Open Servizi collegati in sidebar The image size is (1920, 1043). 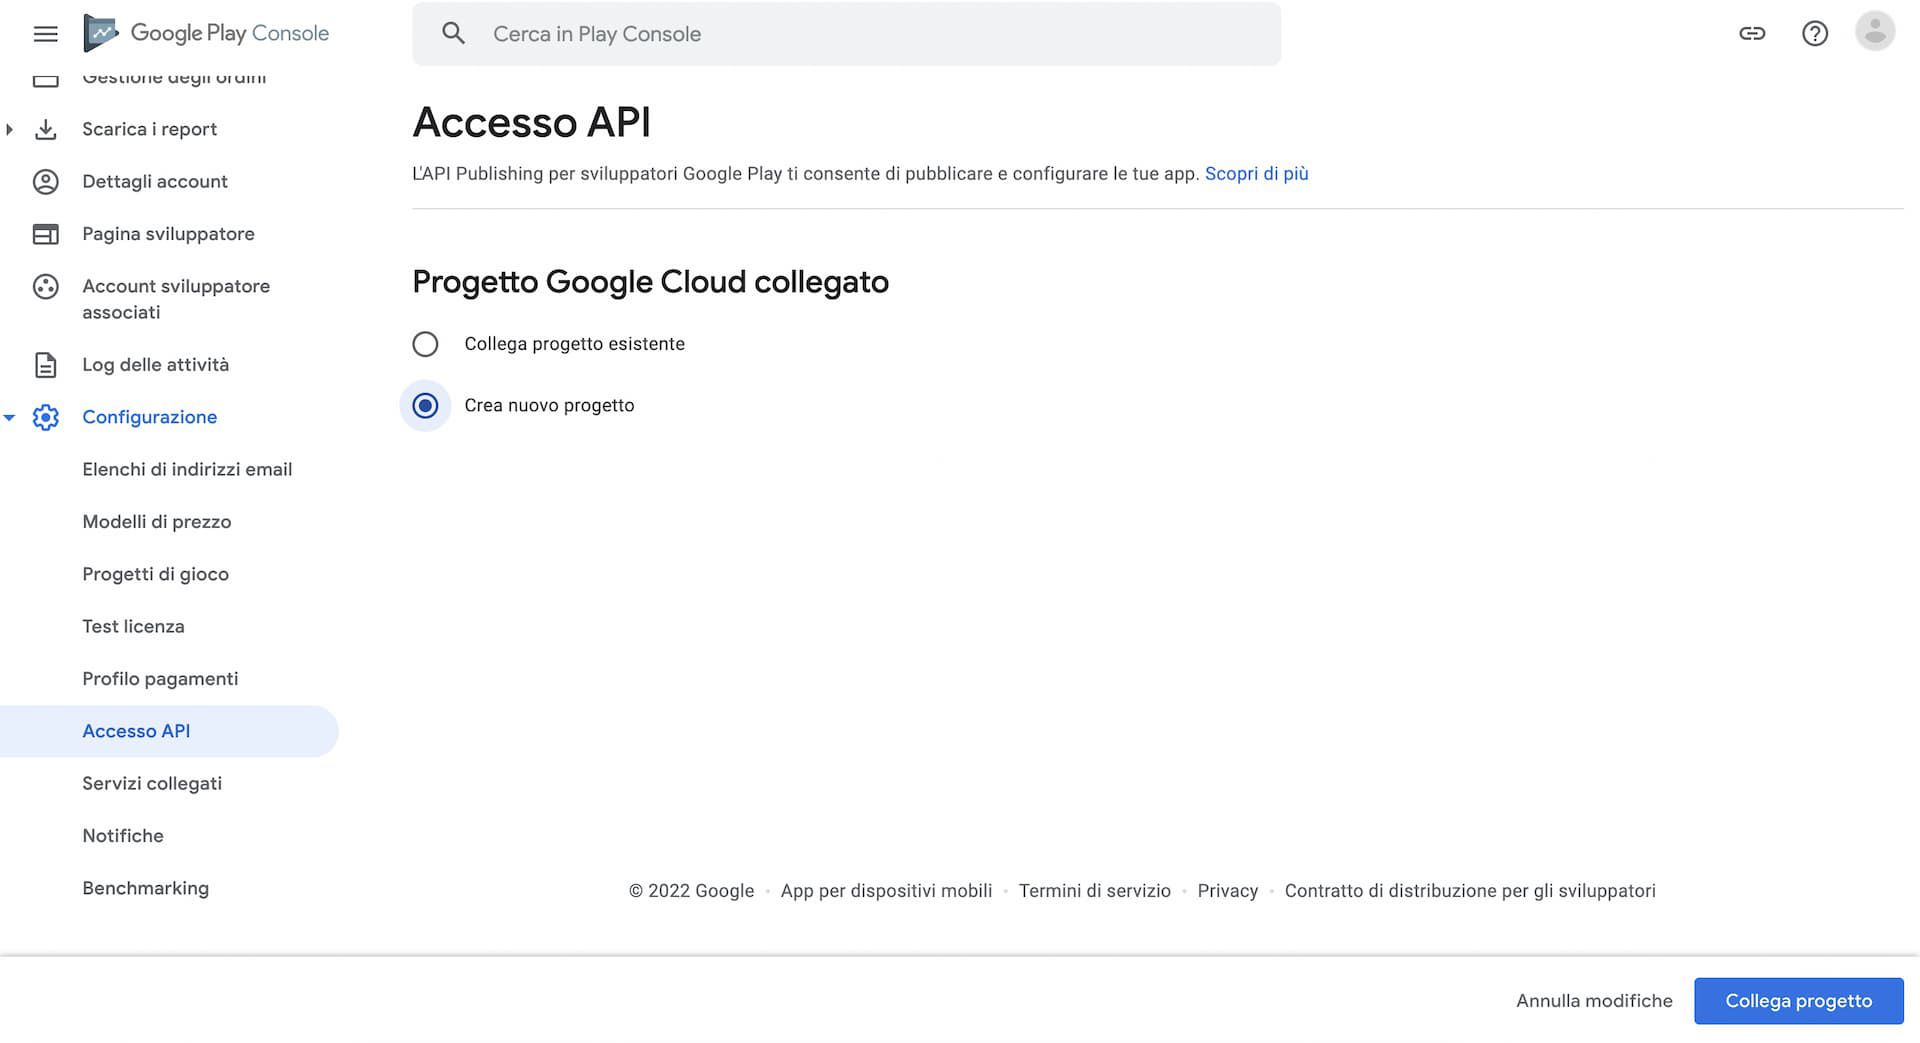click(152, 783)
